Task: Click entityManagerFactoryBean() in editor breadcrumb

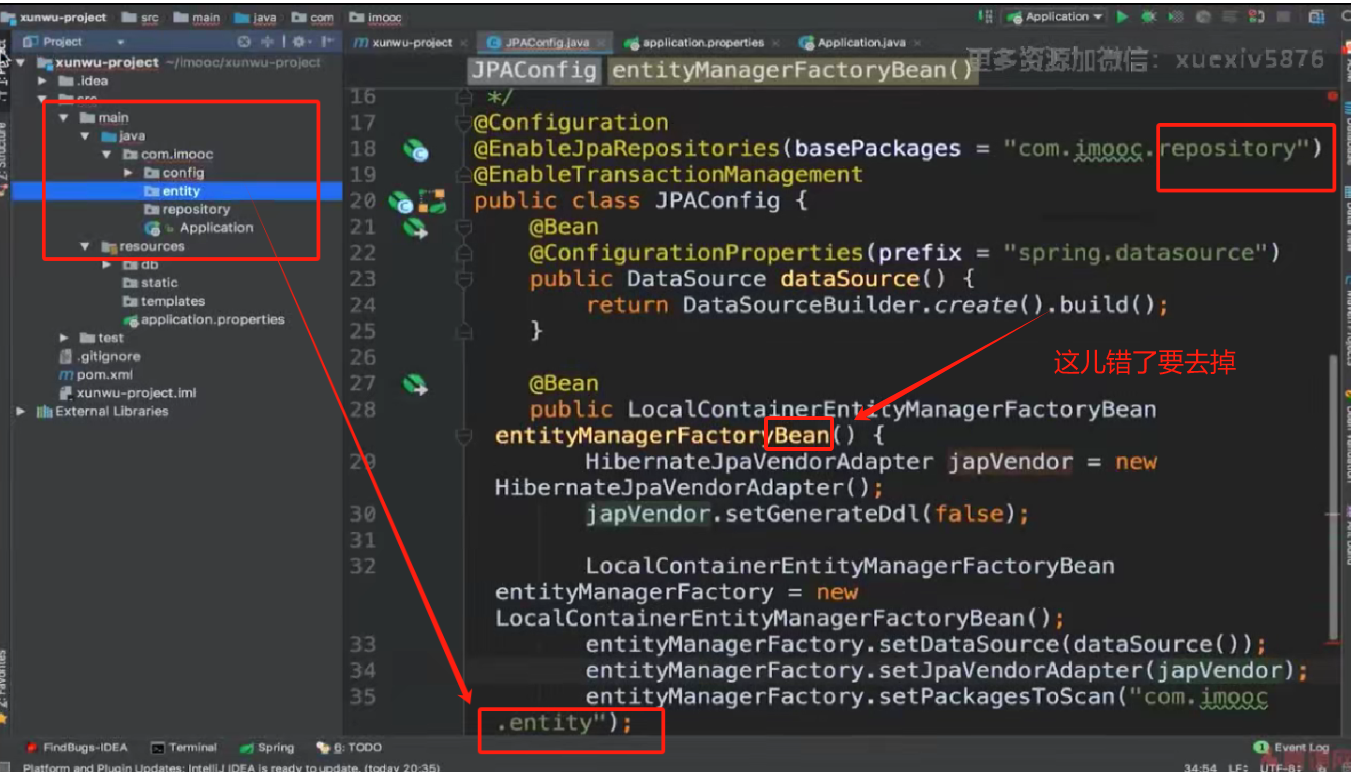Action: 792,71
